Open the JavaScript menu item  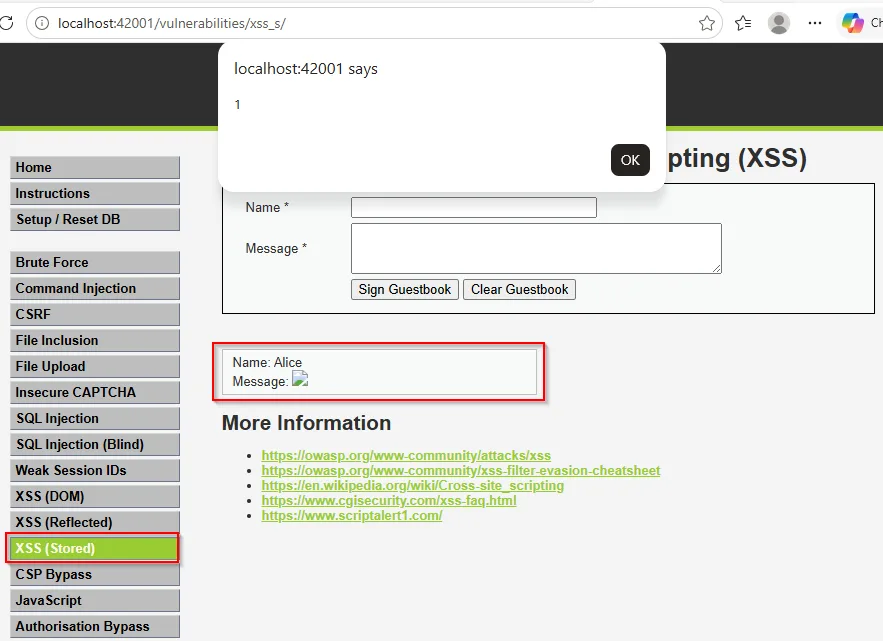pos(95,600)
